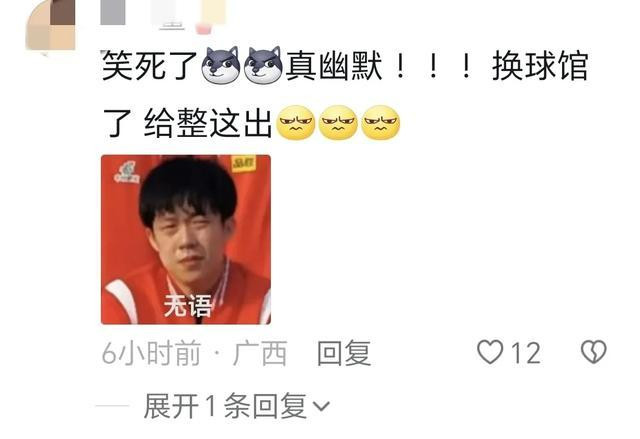This screenshot has height=439, width=640.
Task: Click the like count 12
Action: (526, 353)
